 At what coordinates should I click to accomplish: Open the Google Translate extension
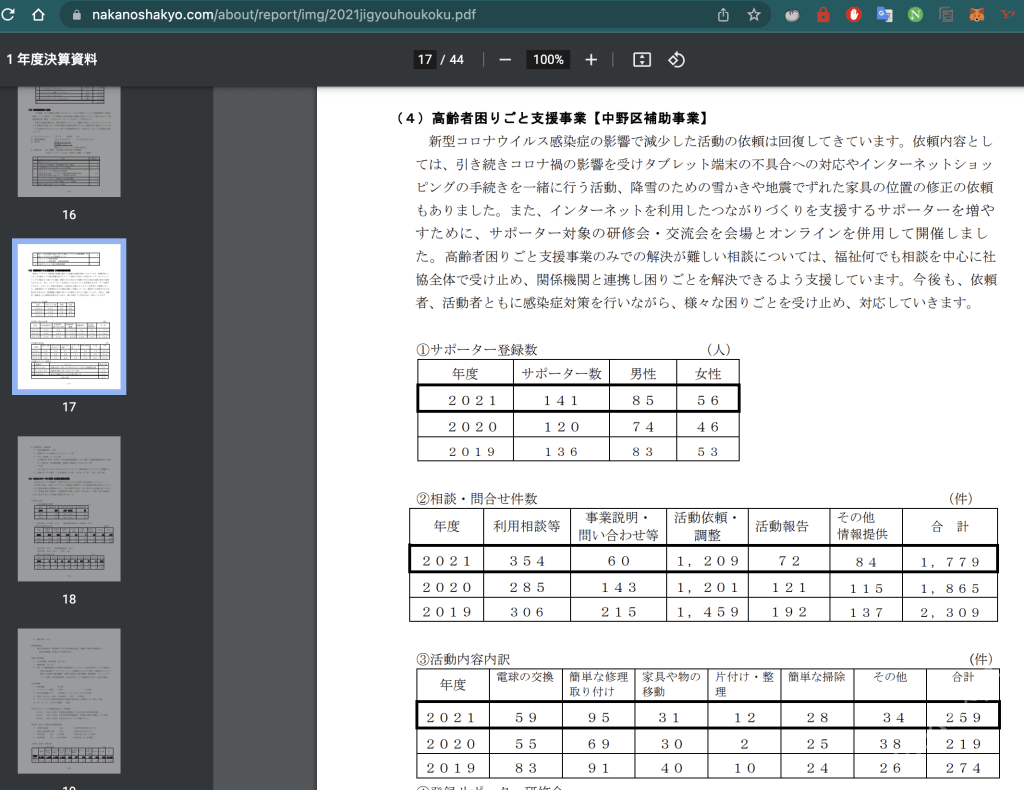(x=884, y=15)
